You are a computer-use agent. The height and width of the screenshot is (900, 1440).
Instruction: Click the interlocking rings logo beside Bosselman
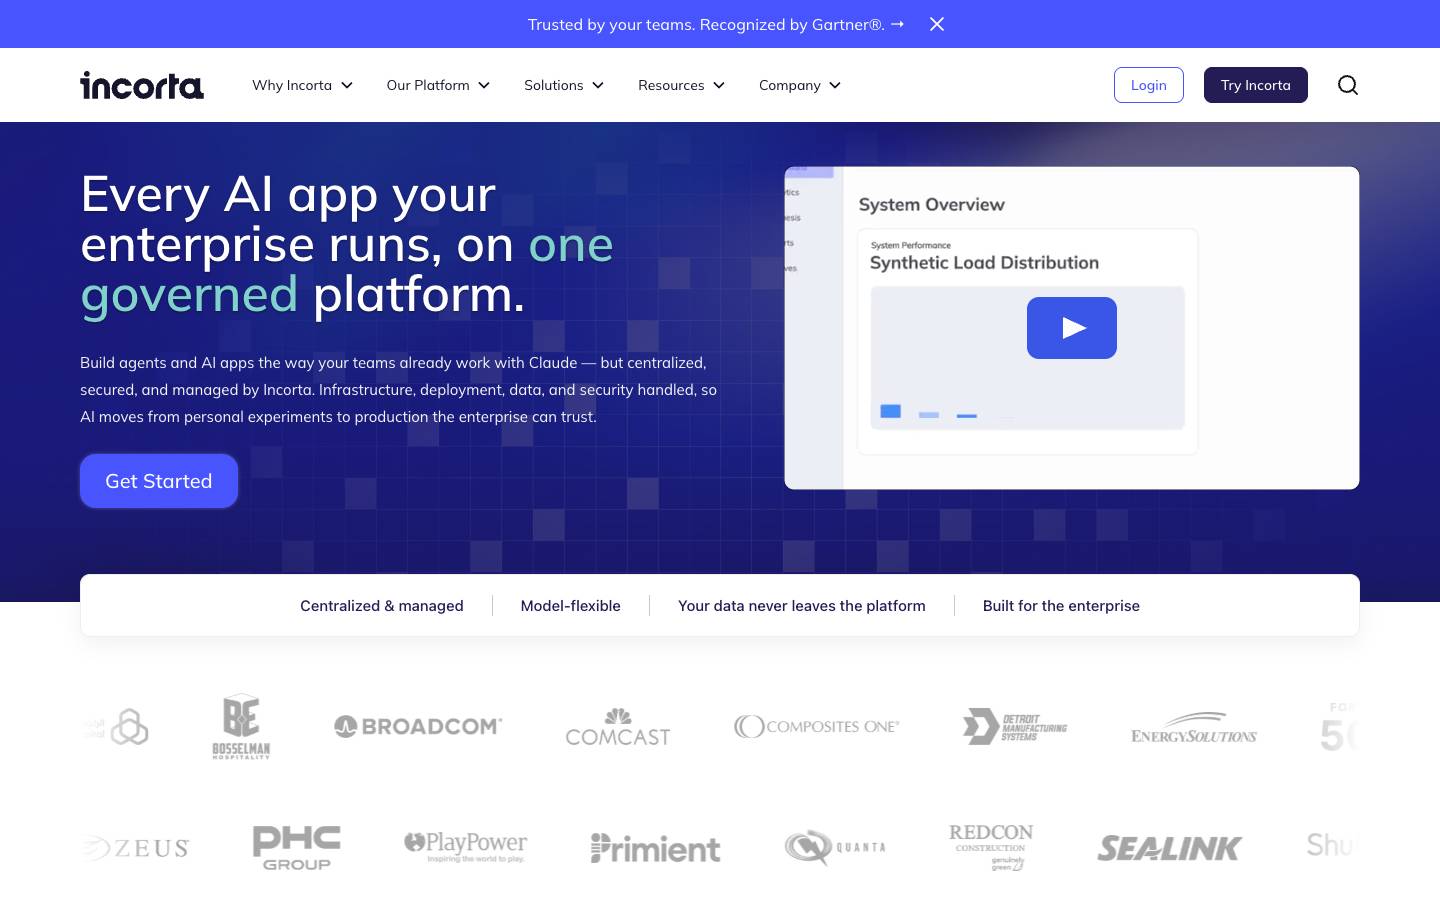tap(129, 727)
